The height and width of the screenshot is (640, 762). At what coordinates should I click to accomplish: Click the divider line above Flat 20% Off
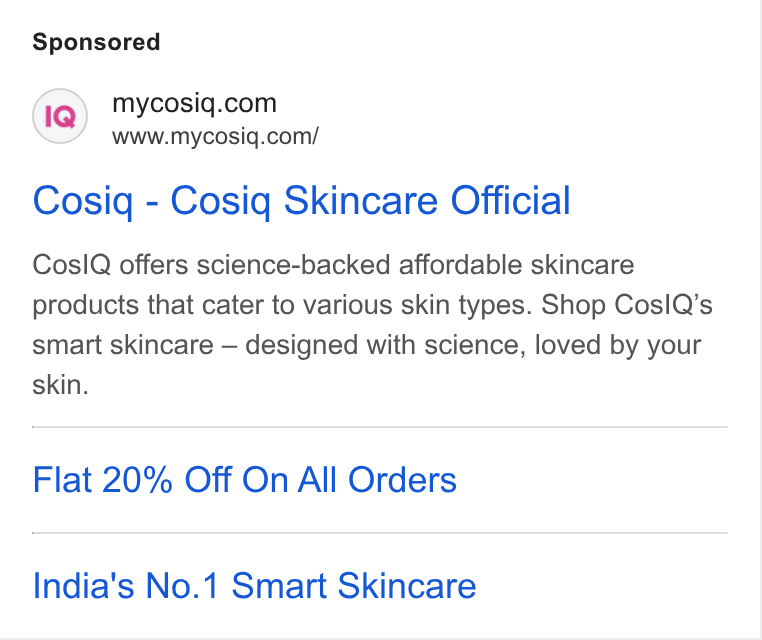380,427
